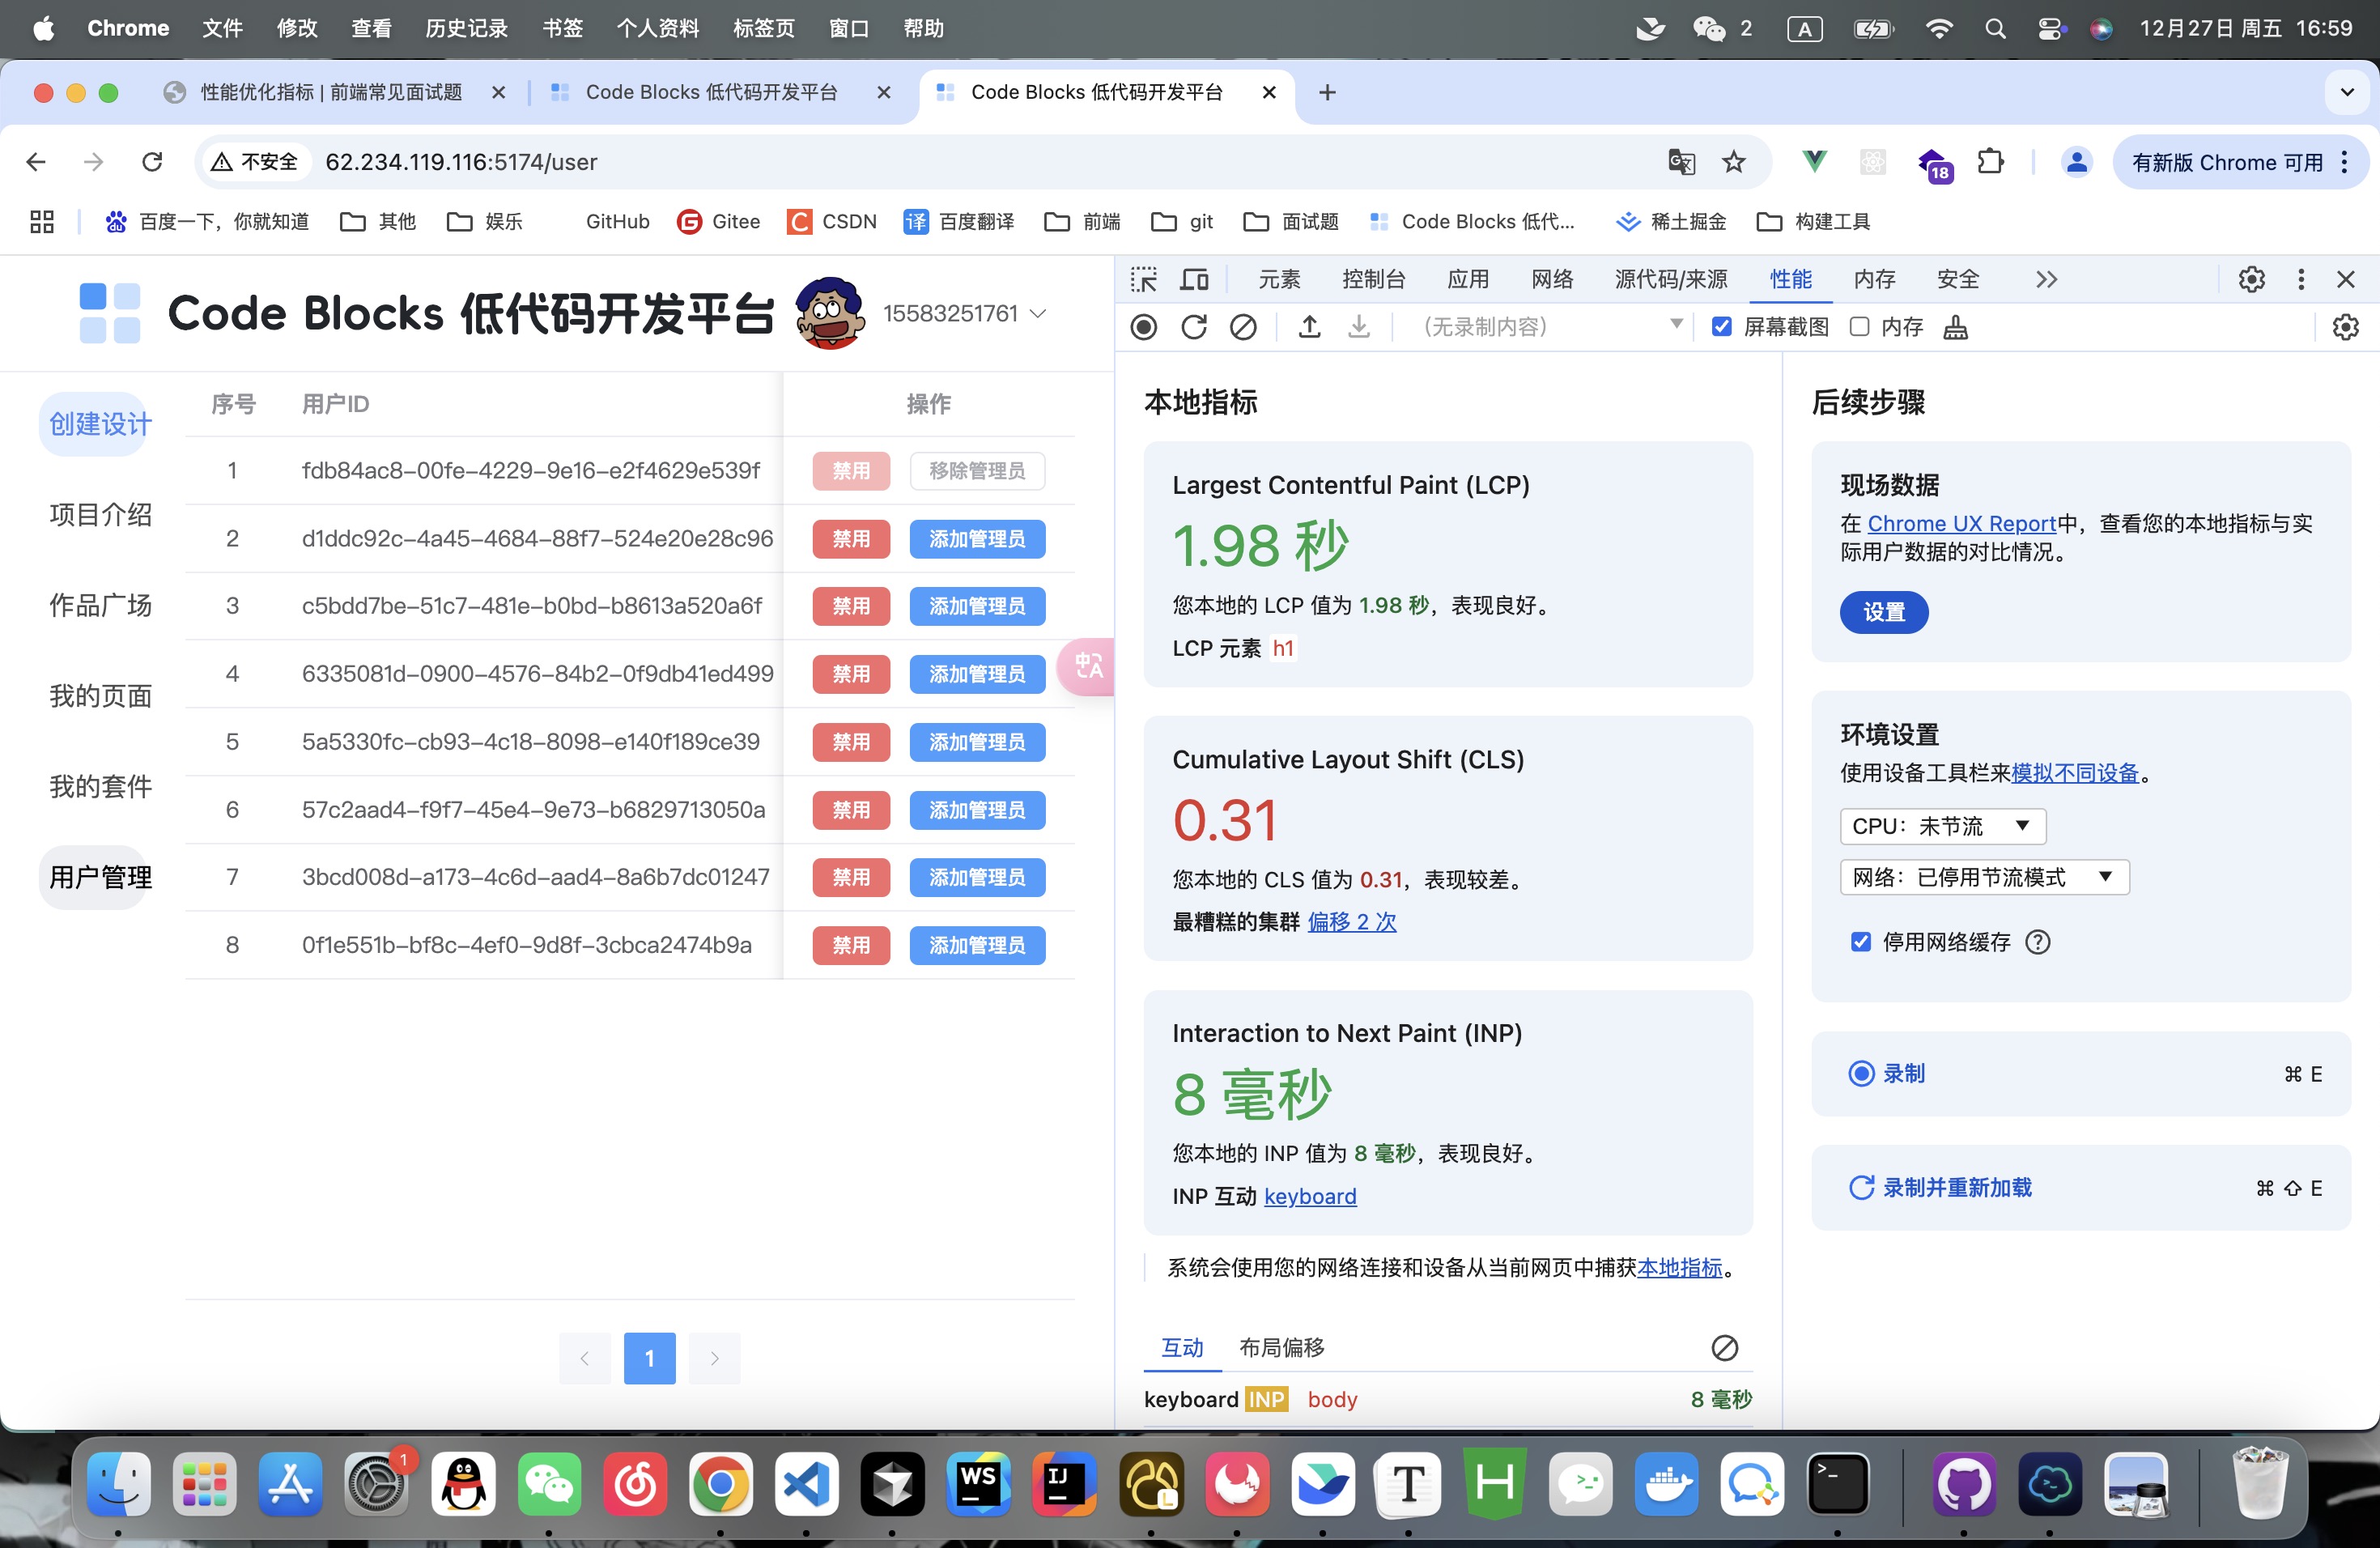Viewport: 2380px width, 1548px height.
Task: Click the collect garbage broom icon
Action: 1955,327
